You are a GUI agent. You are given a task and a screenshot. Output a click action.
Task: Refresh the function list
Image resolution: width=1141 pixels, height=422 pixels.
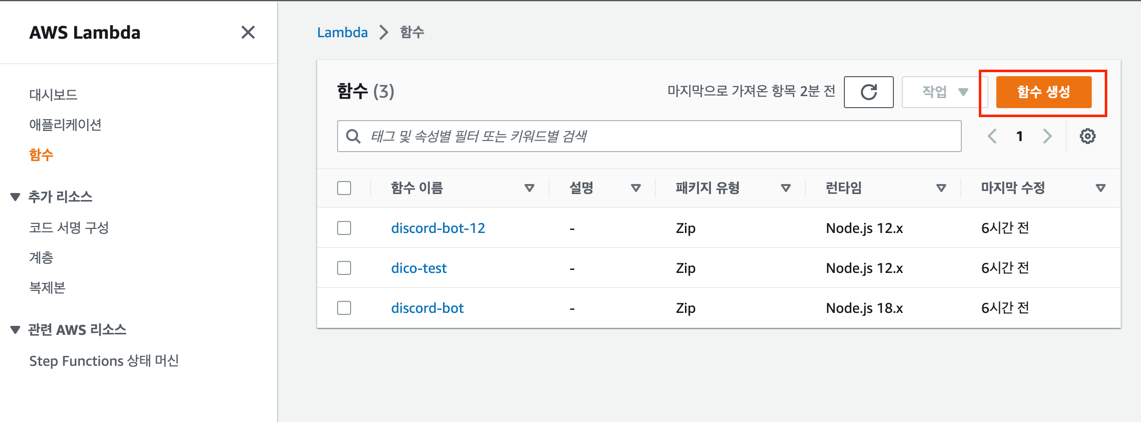(x=868, y=92)
